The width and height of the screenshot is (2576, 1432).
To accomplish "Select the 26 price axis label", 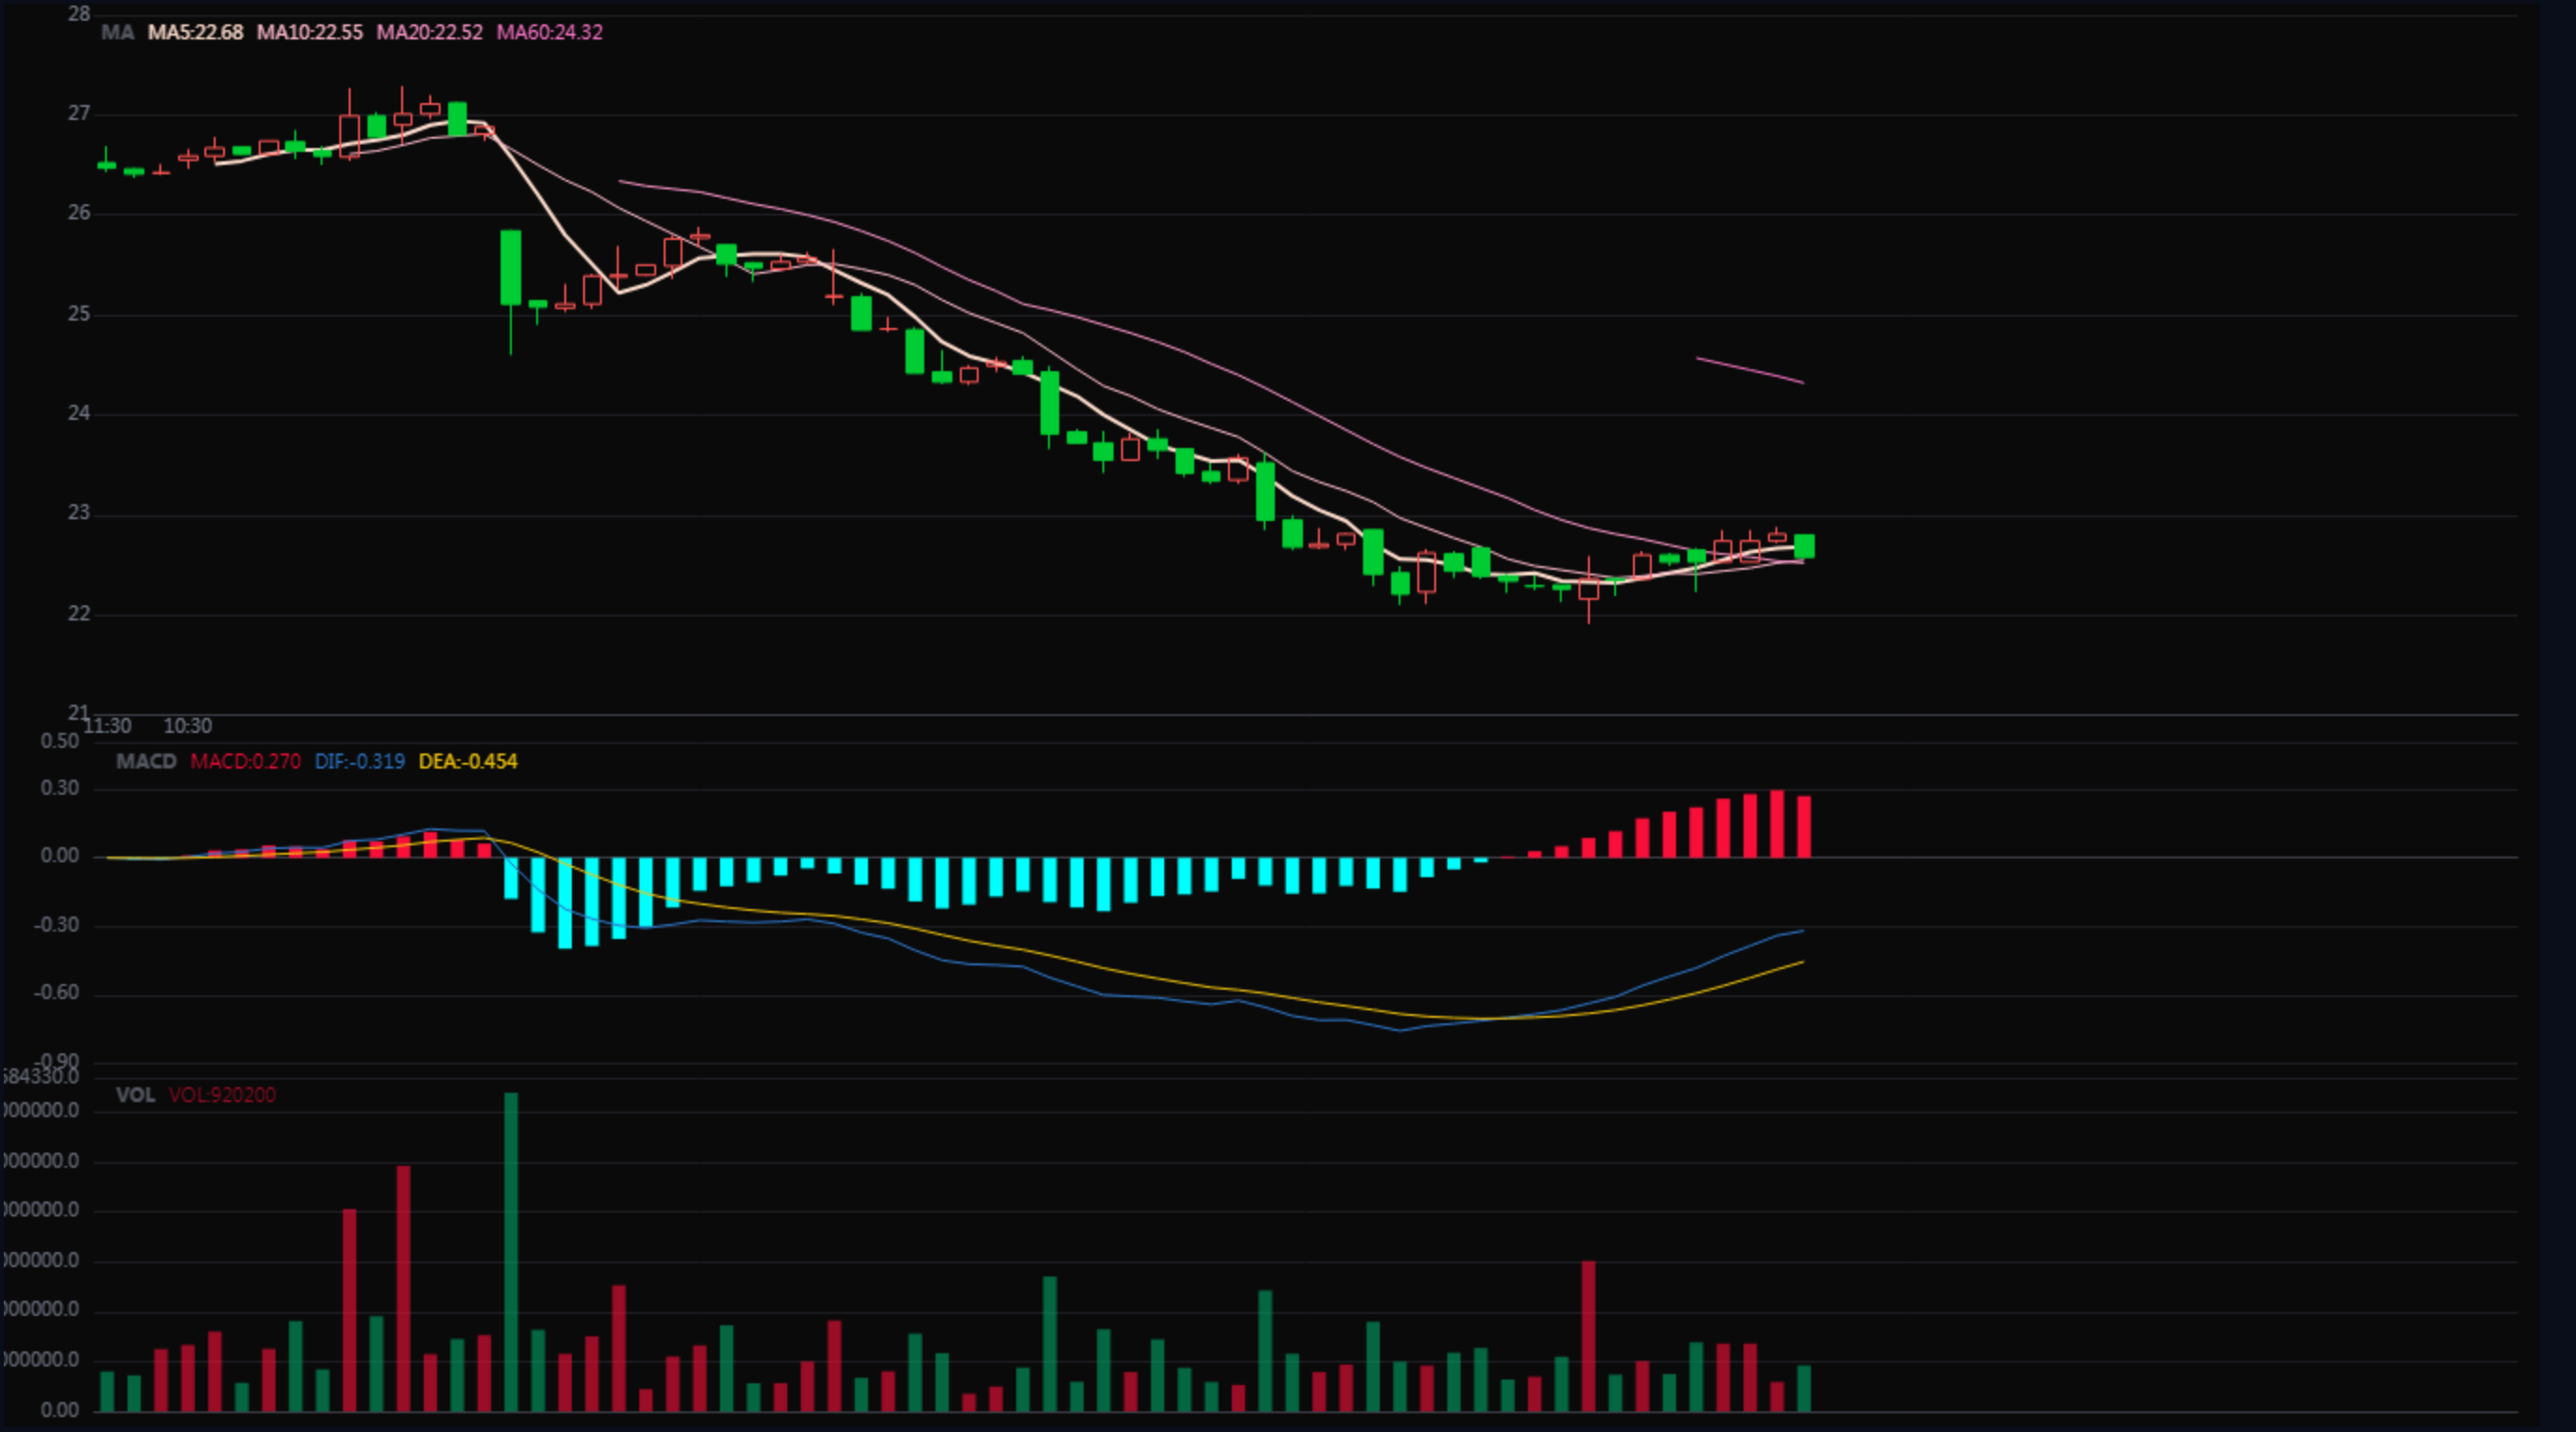I will 79,213.
